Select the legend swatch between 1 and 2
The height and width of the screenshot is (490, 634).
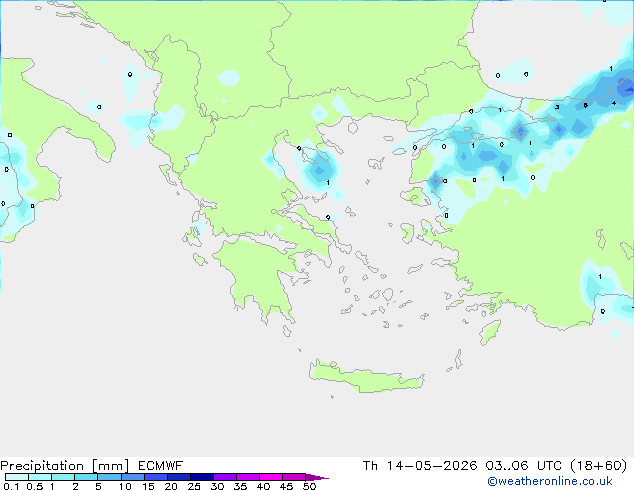63,477
